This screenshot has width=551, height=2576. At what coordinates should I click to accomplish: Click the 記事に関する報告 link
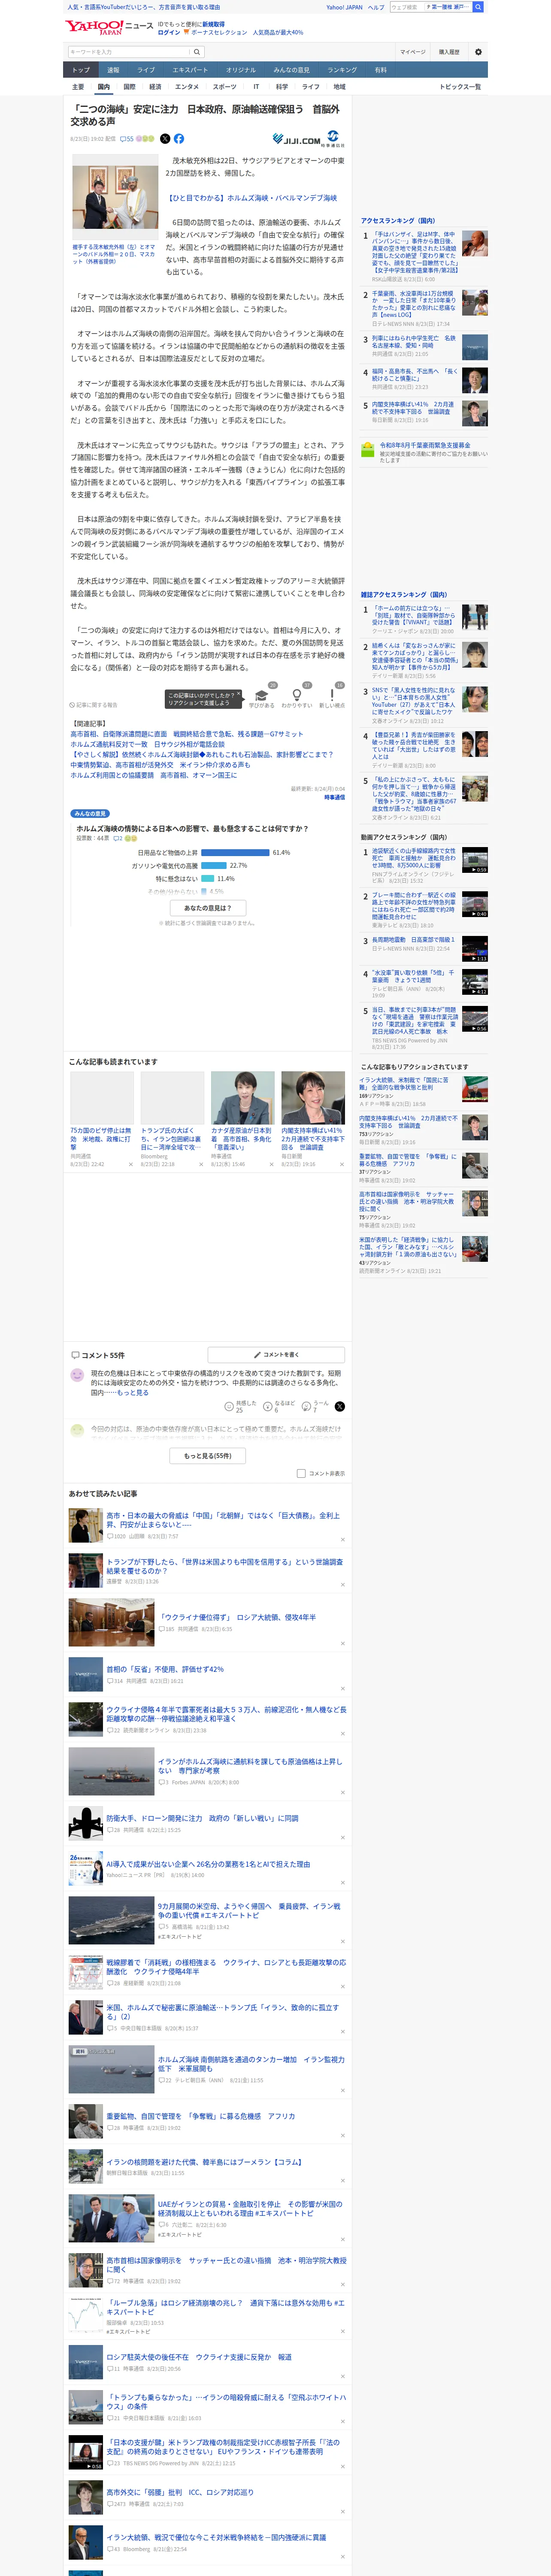coord(93,705)
